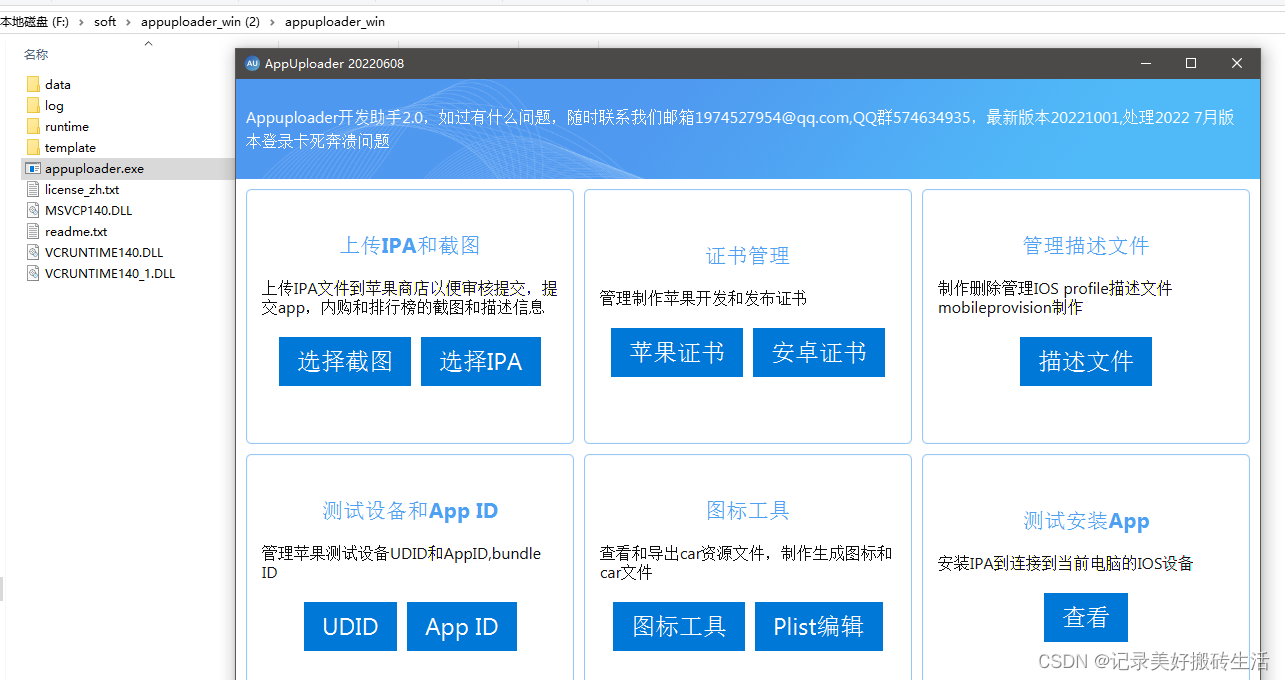Open 苹果证书 certificate management
This screenshot has width=1285, height=680.
pos(677,352)
